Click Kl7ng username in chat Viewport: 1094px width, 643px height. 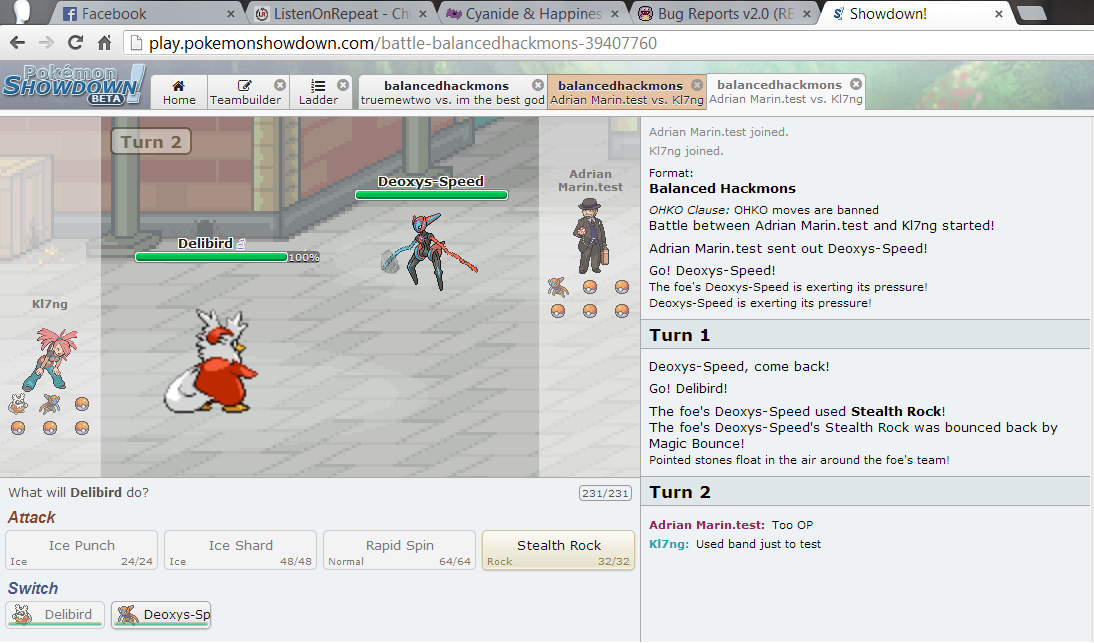point(668,544)
